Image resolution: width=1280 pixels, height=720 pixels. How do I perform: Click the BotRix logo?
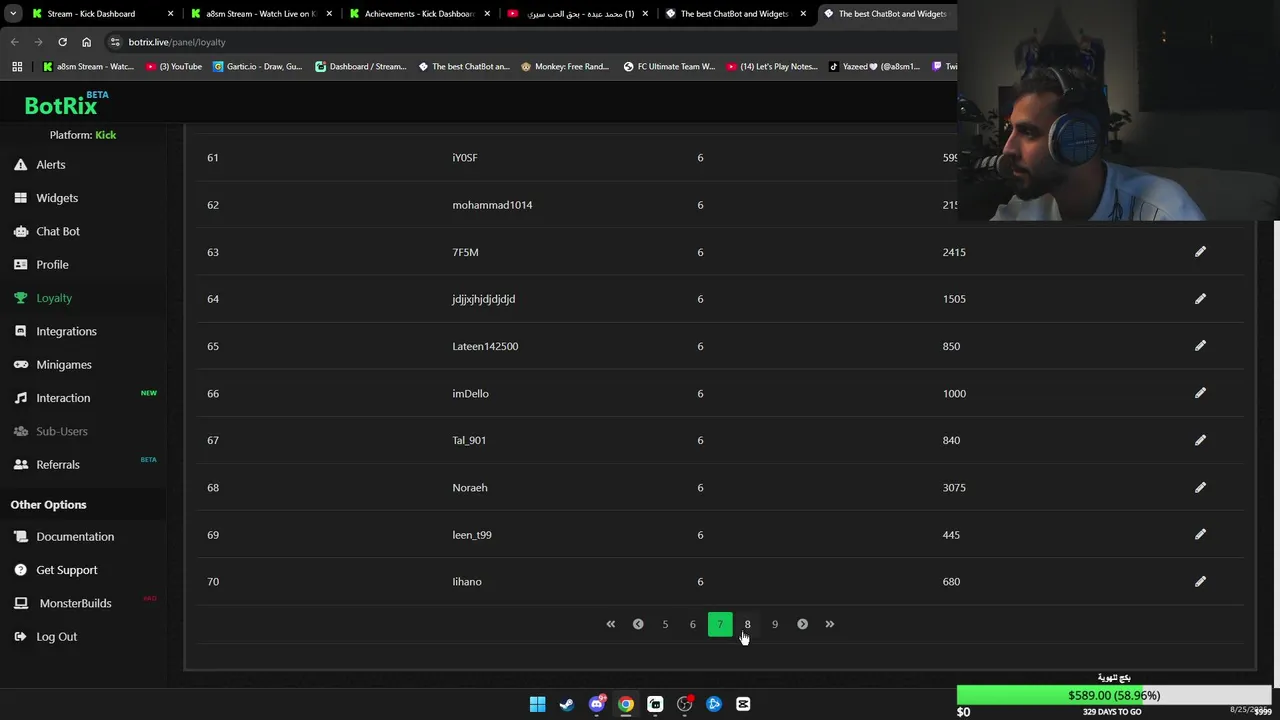(x=61, y=105)
